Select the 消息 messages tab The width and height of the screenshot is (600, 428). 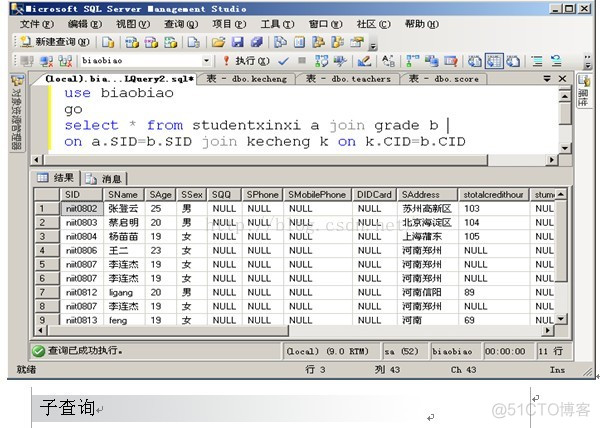[x=104, y=179]
